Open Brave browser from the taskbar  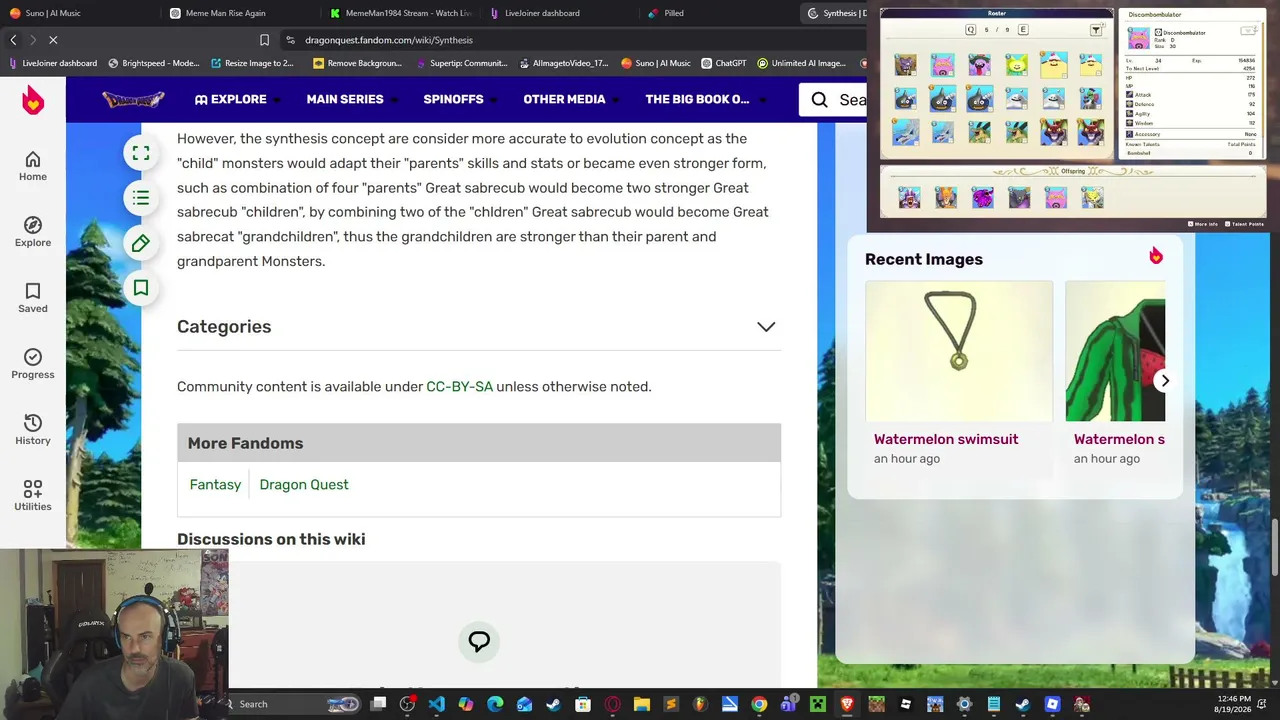[847, 704]
